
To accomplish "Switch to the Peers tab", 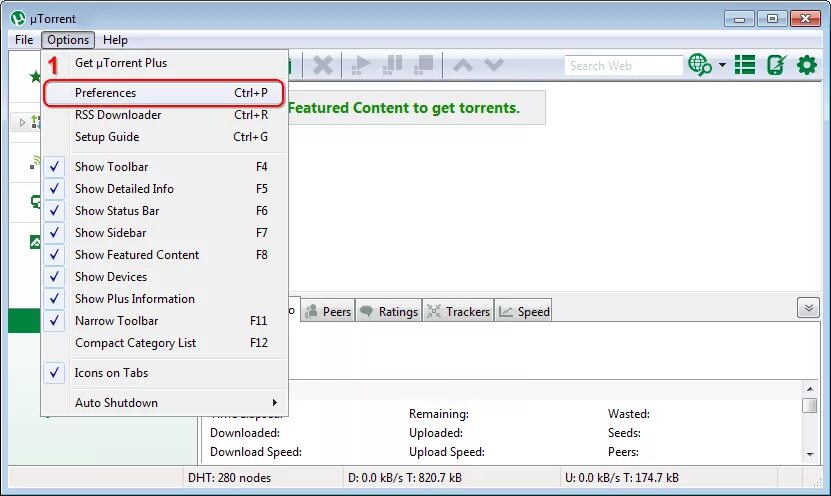I will click(328, 312).
